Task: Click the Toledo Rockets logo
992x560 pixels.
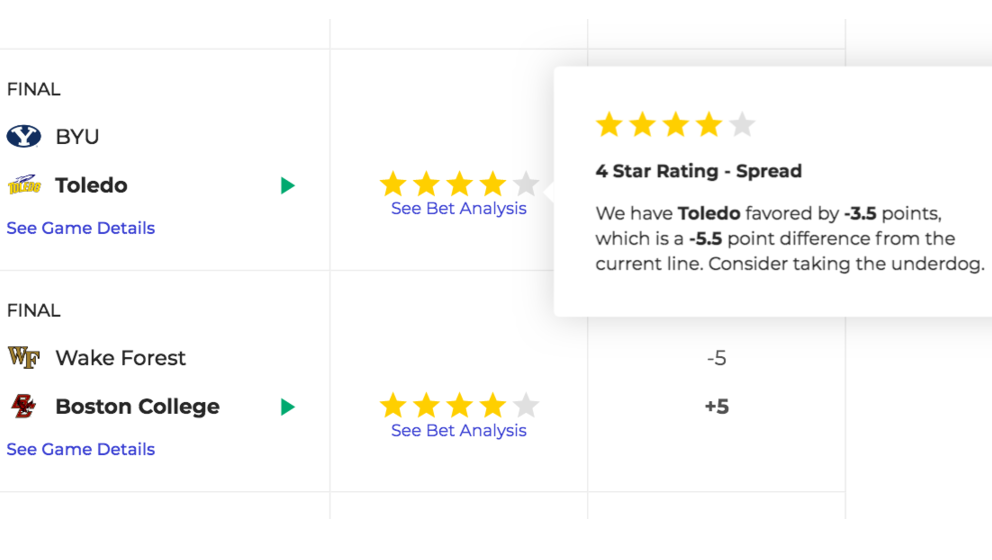Action: 24,185
